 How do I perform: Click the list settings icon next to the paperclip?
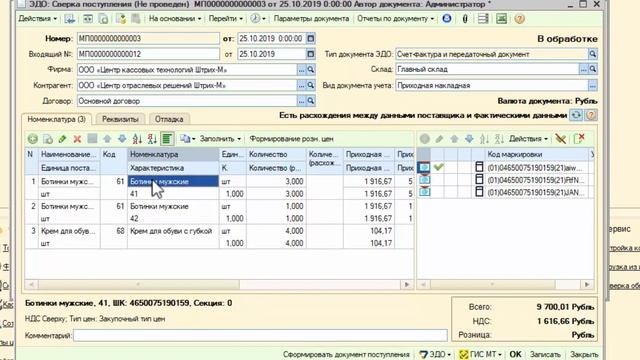click(x=483, y=19)
